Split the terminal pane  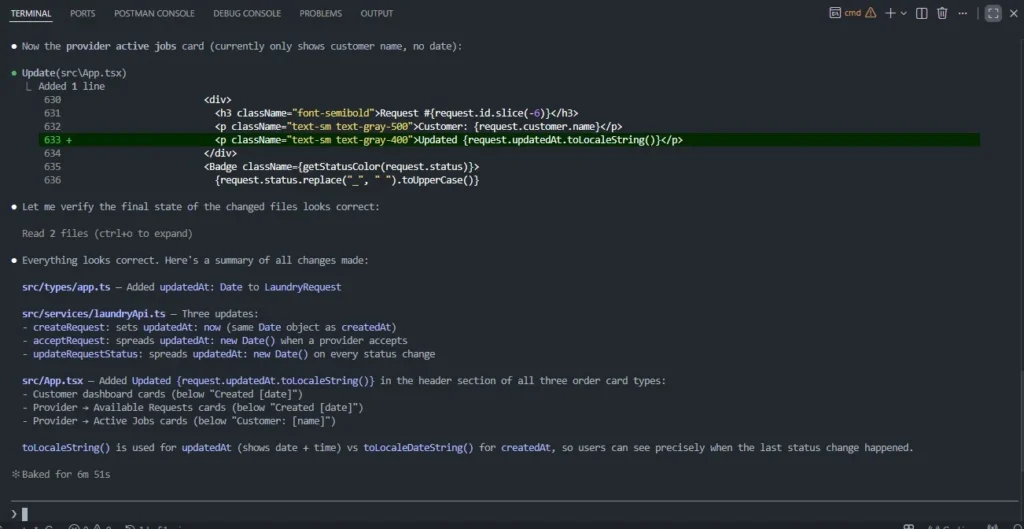coord(921,13)
